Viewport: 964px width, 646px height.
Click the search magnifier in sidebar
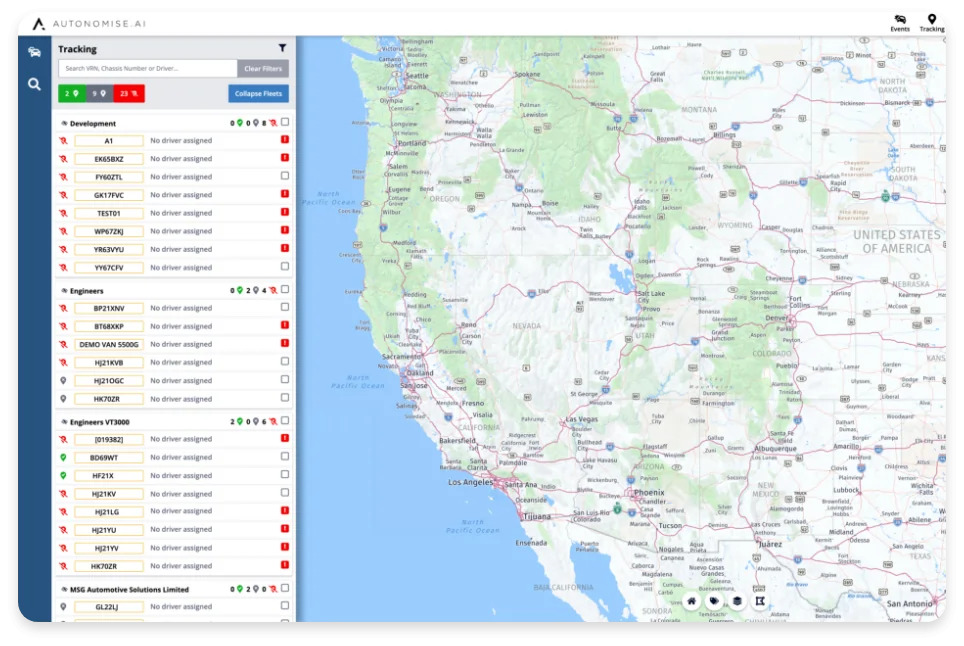pyautogui.click(x=34, y=85)
